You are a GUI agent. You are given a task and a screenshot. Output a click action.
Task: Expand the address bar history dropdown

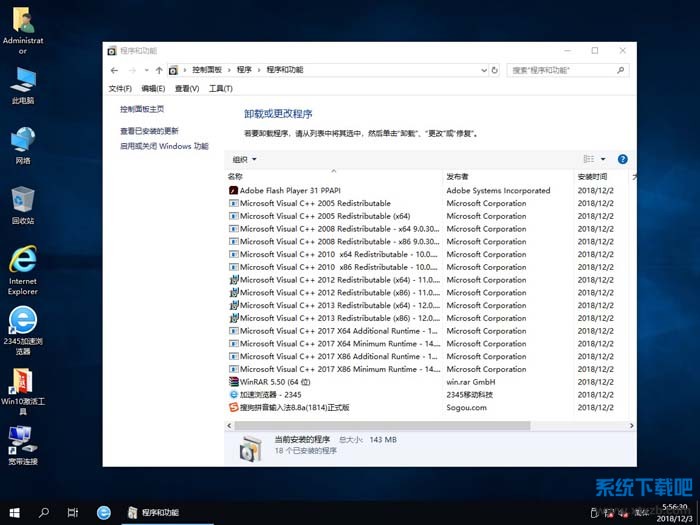pos(483,70)
